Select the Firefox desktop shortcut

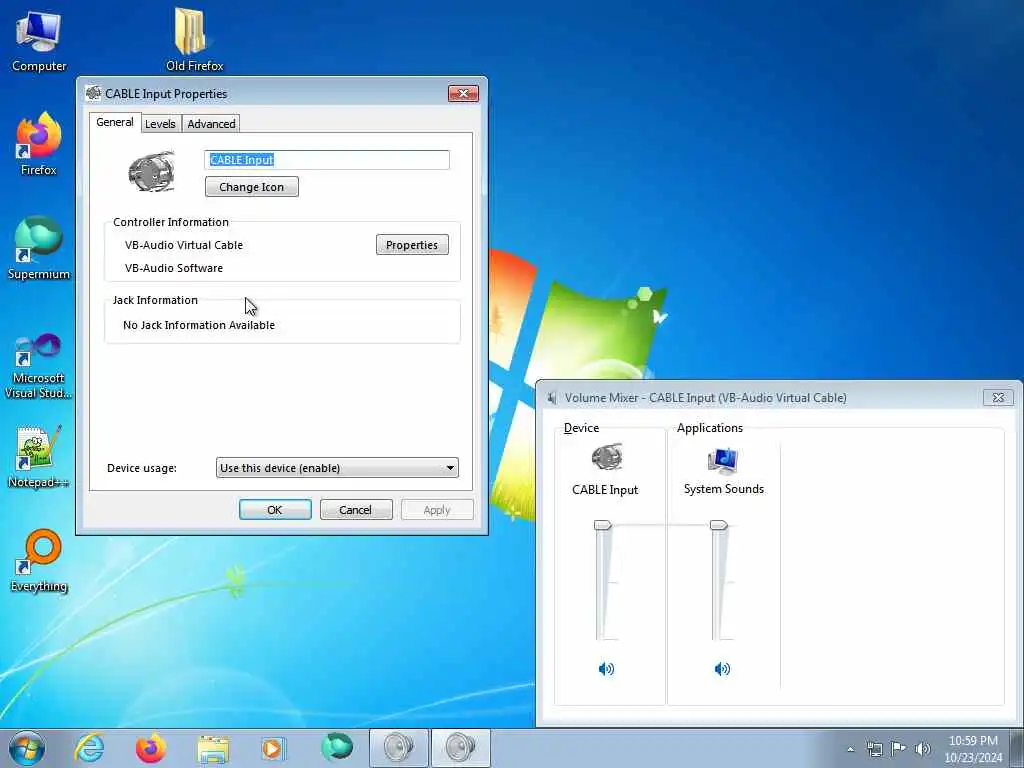point(39,144)
